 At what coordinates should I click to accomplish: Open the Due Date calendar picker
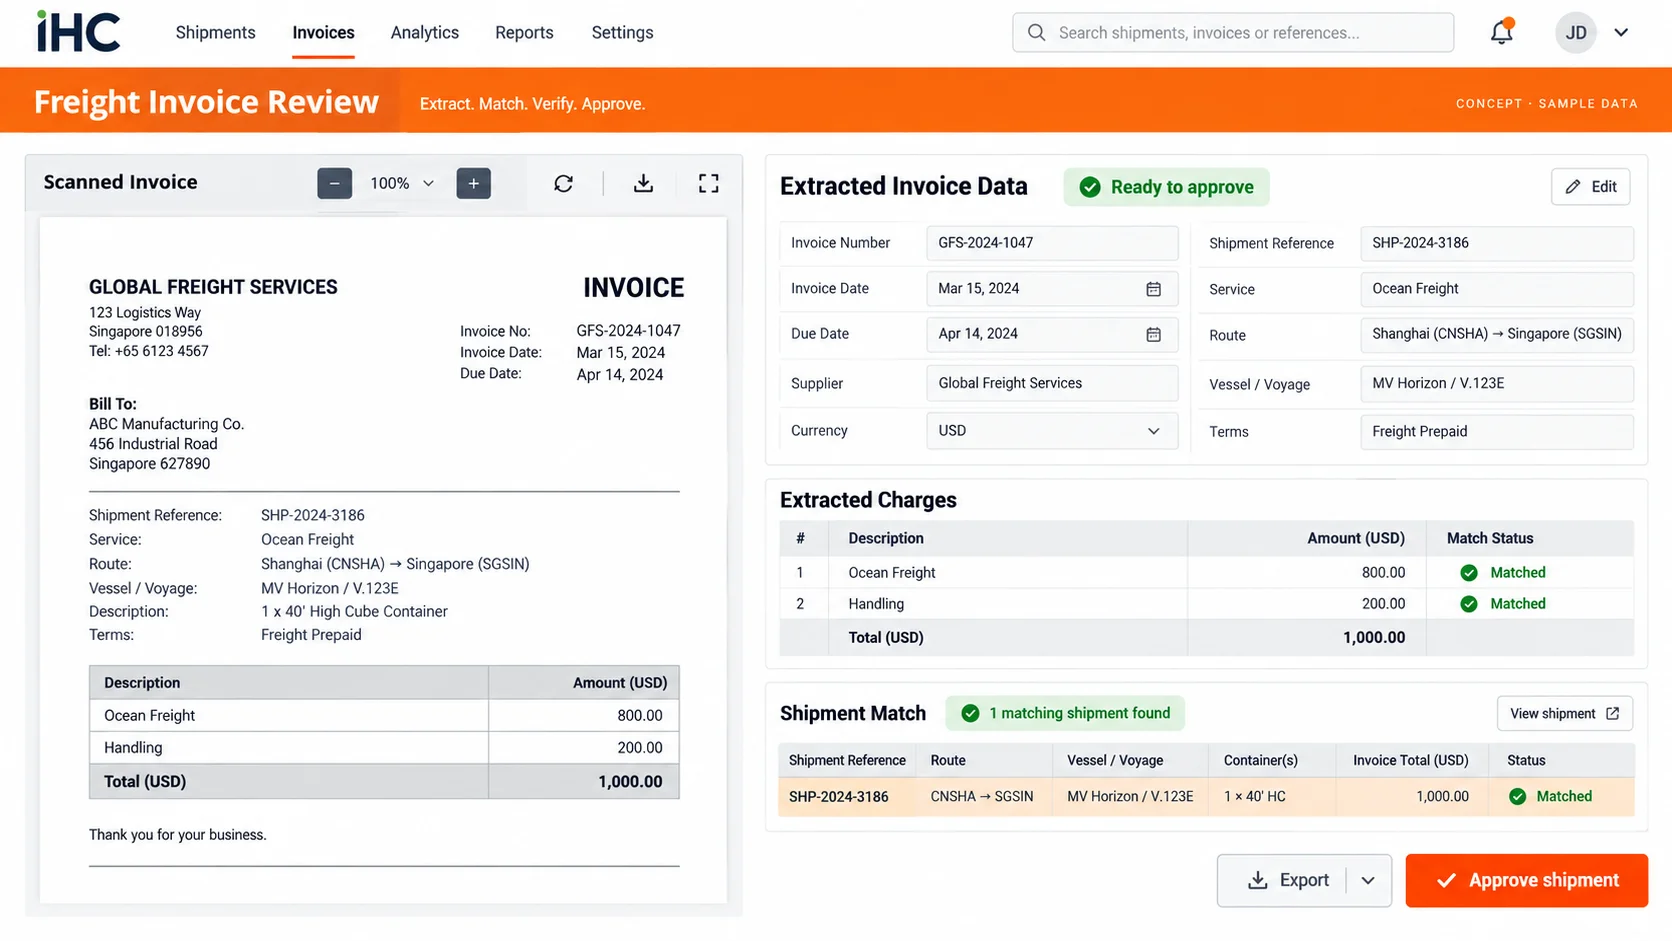pos(1153,334)
